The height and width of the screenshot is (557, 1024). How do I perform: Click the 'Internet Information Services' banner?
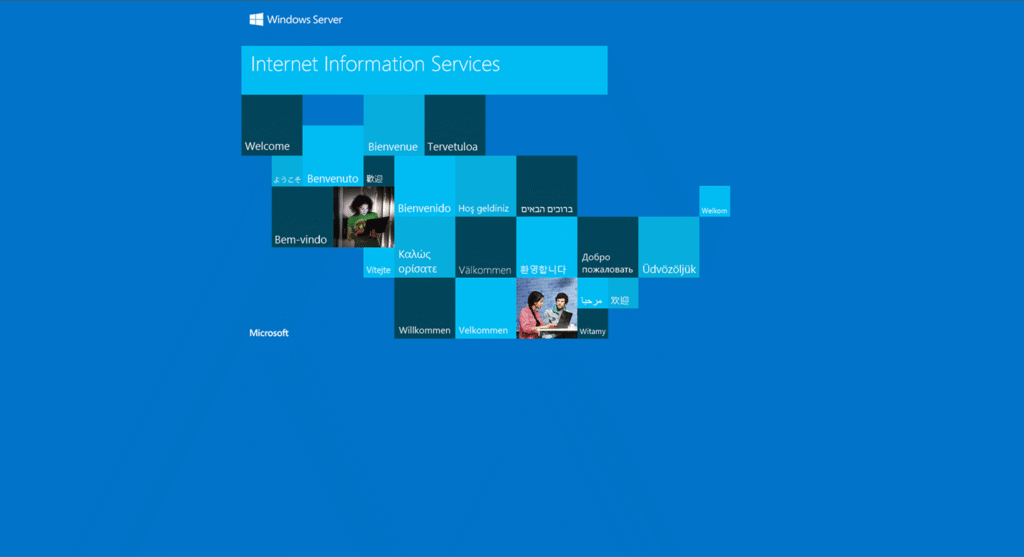coord(424,70)
